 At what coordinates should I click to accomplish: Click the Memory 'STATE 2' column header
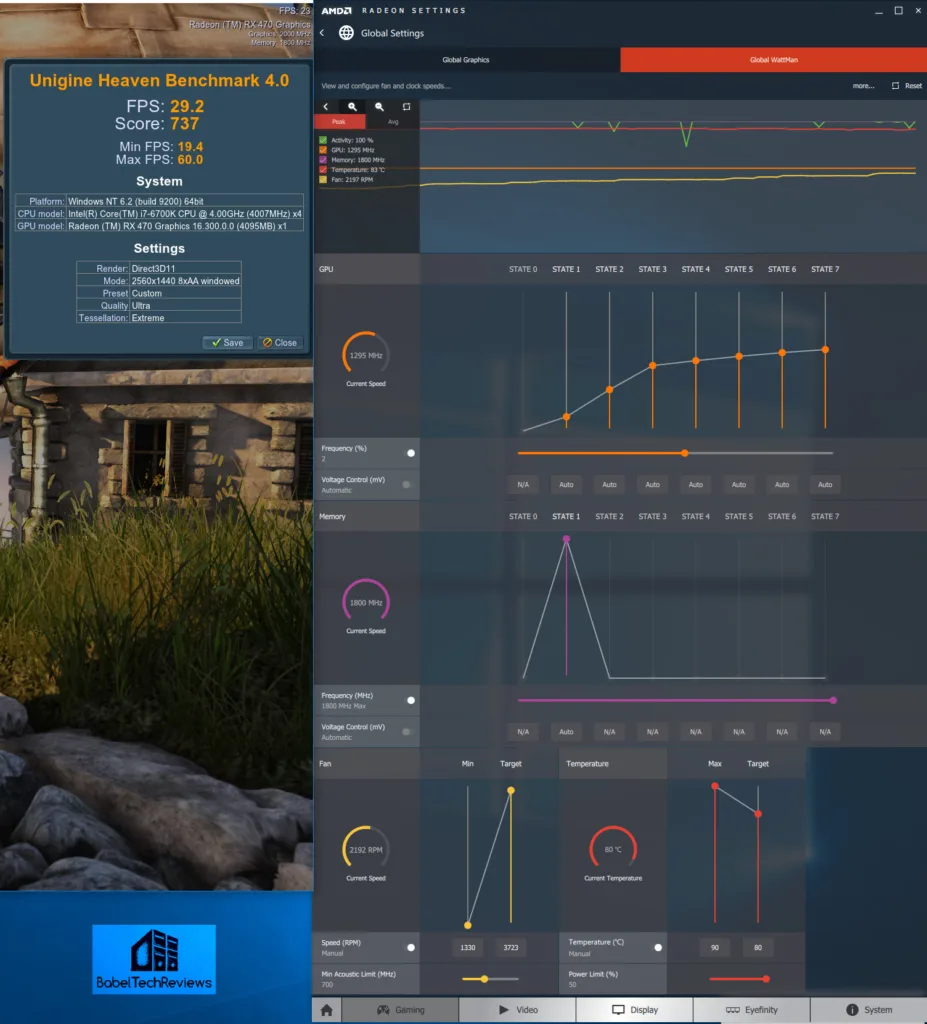tap(610, 517)
